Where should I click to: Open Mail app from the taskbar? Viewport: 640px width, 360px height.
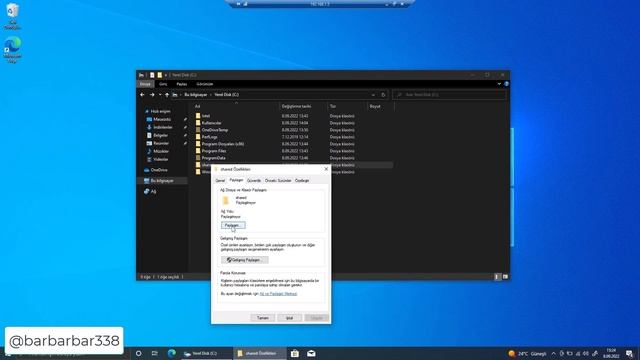coord(311,353)
